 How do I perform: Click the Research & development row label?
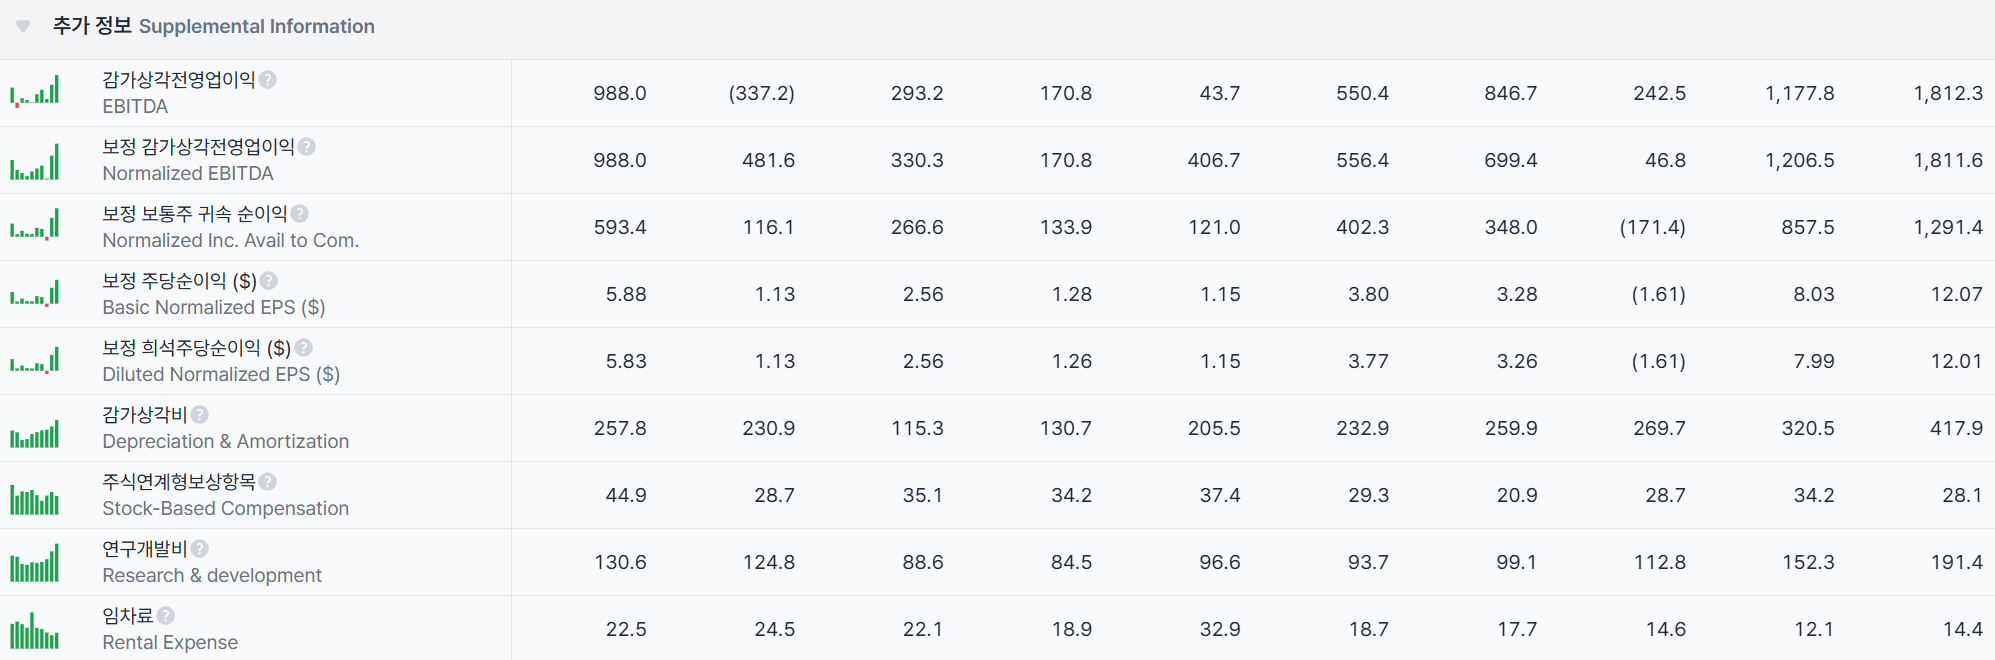click(x=211, y=575)
